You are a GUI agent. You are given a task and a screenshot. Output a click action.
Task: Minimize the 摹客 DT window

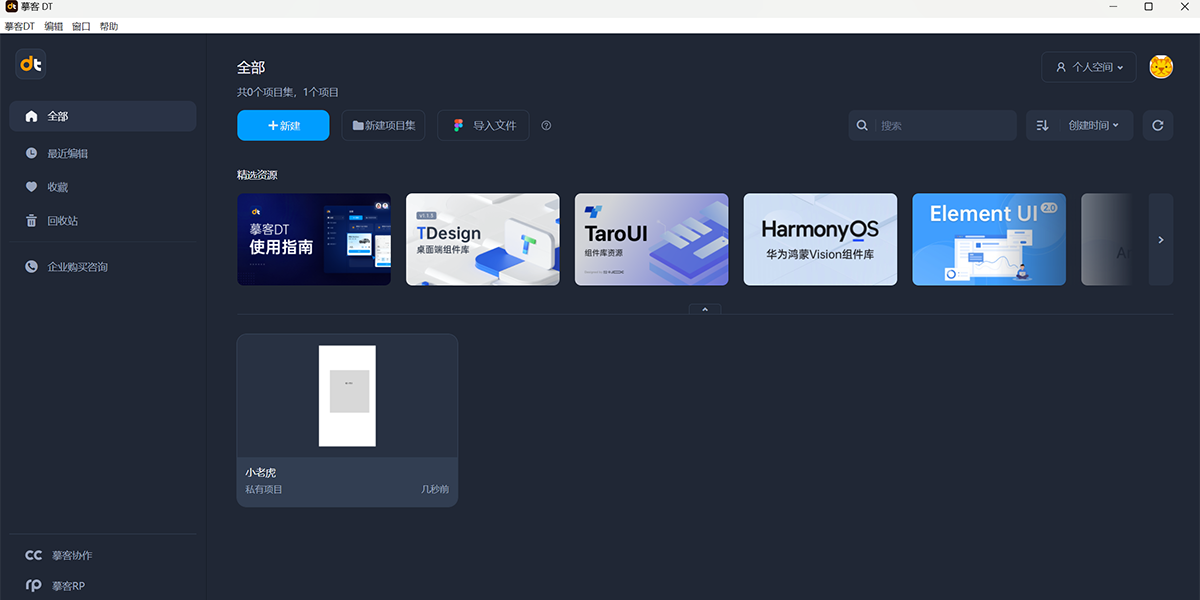click(x=1113, y=7)
